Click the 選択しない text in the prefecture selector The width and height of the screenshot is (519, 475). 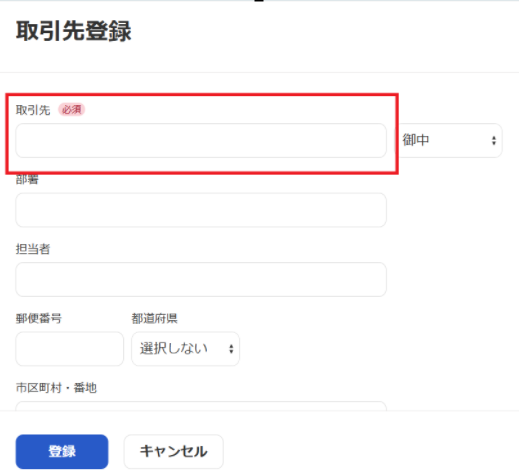pos(174,349)
